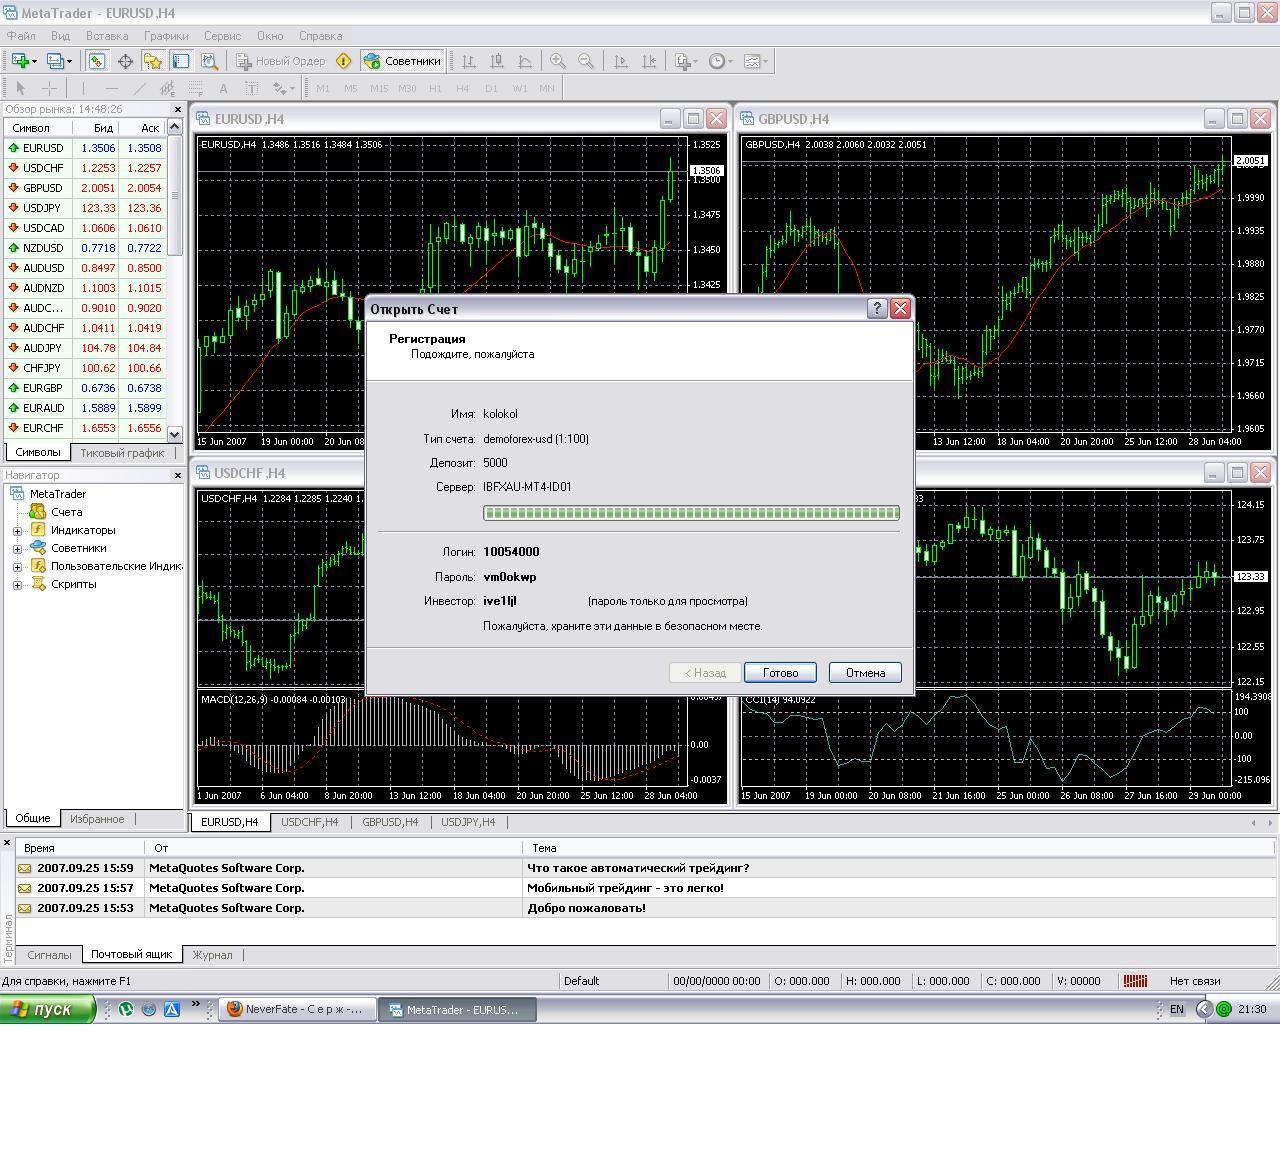Click the Отмена button in dialog
Screen dimensions: 1280x1165
click(865, 673)
